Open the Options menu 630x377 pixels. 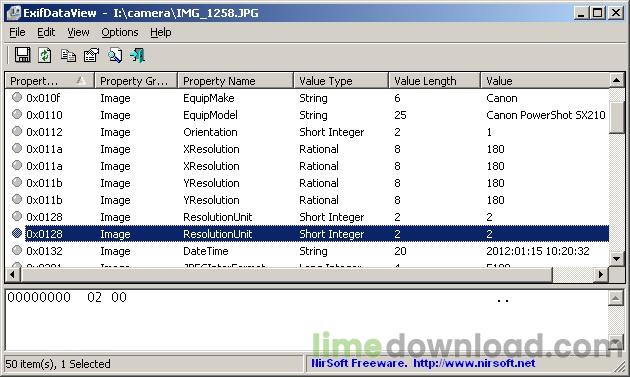pos(120,32)
